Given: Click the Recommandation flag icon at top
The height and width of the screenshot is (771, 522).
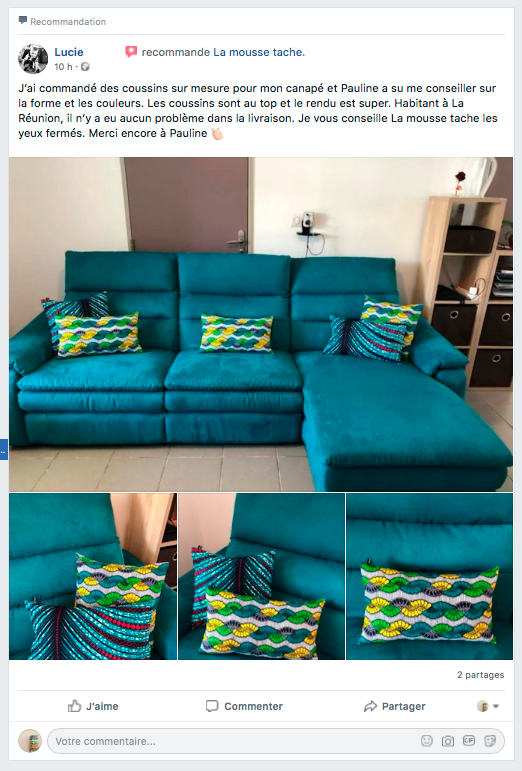Looking at the screenshot, I should [x=23, y=21].
